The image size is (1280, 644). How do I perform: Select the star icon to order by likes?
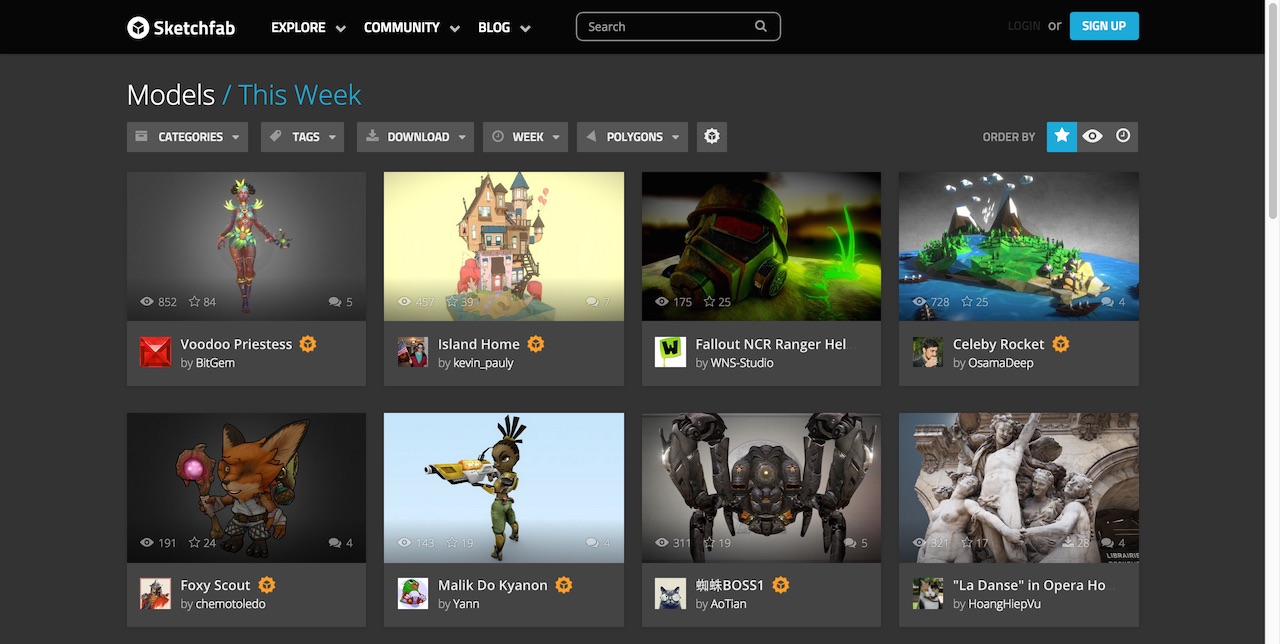(x=1061, y=136)
